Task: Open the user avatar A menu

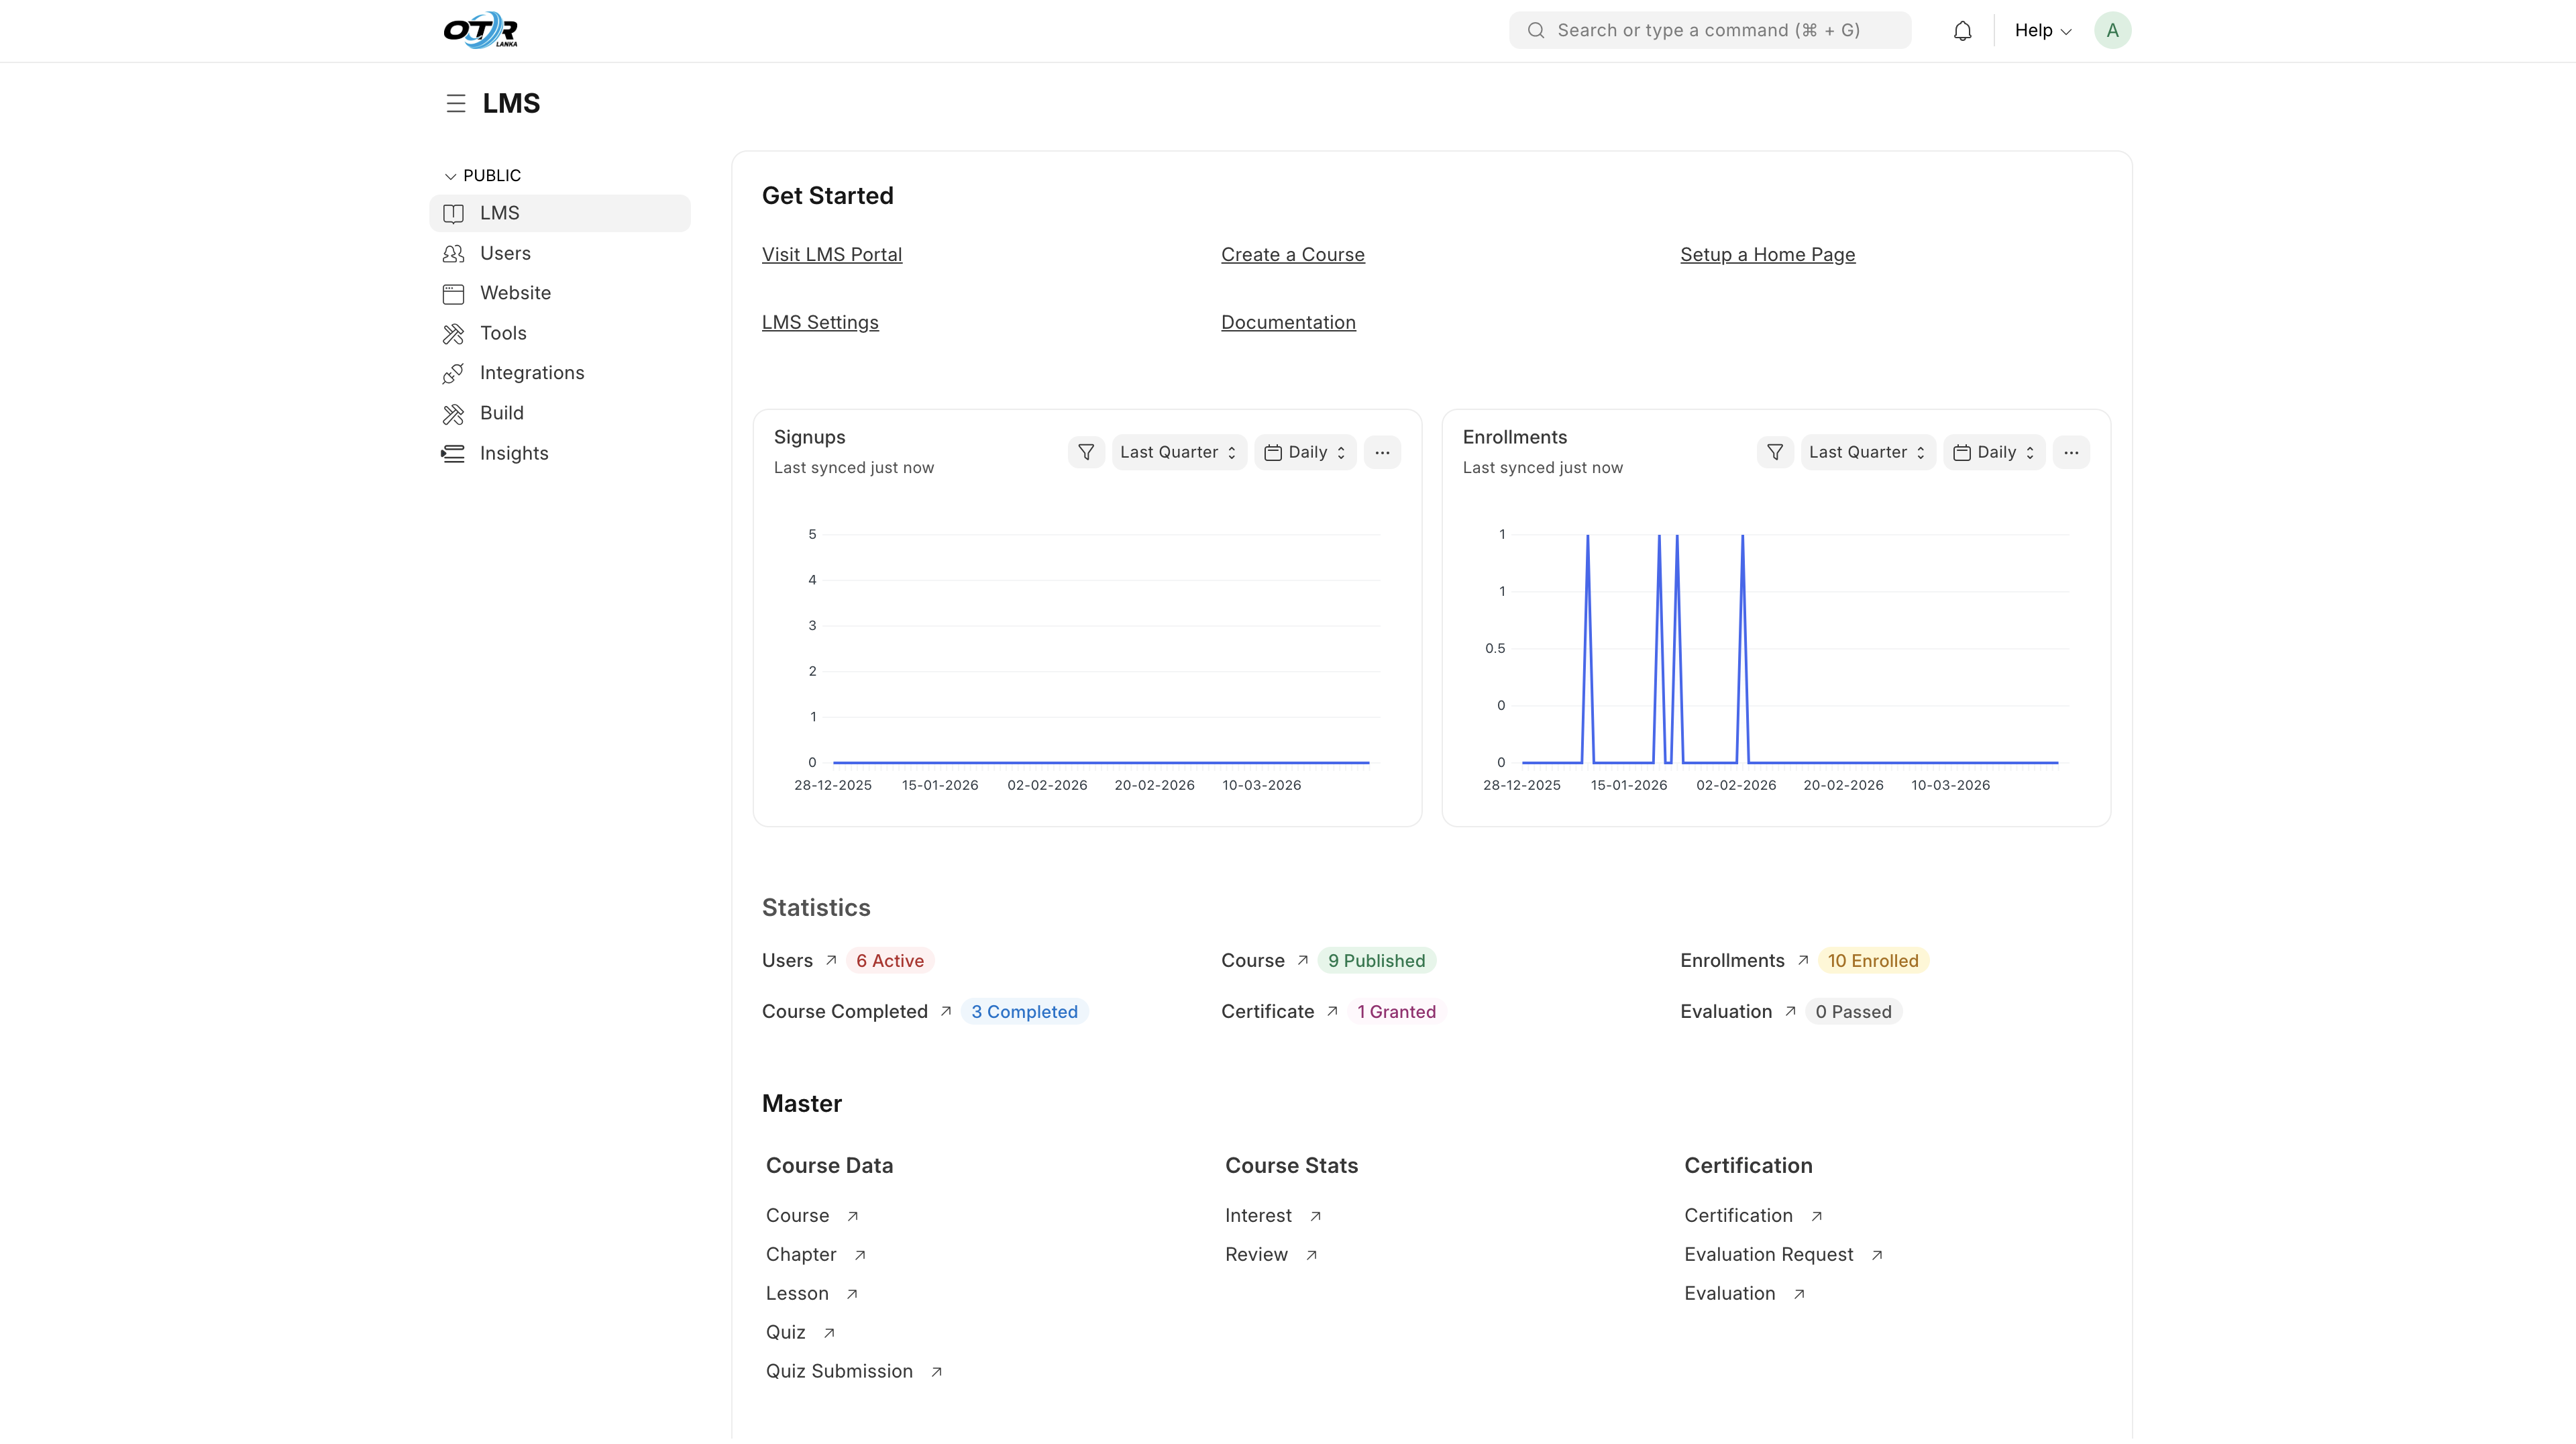Action: coord(2112,31)
